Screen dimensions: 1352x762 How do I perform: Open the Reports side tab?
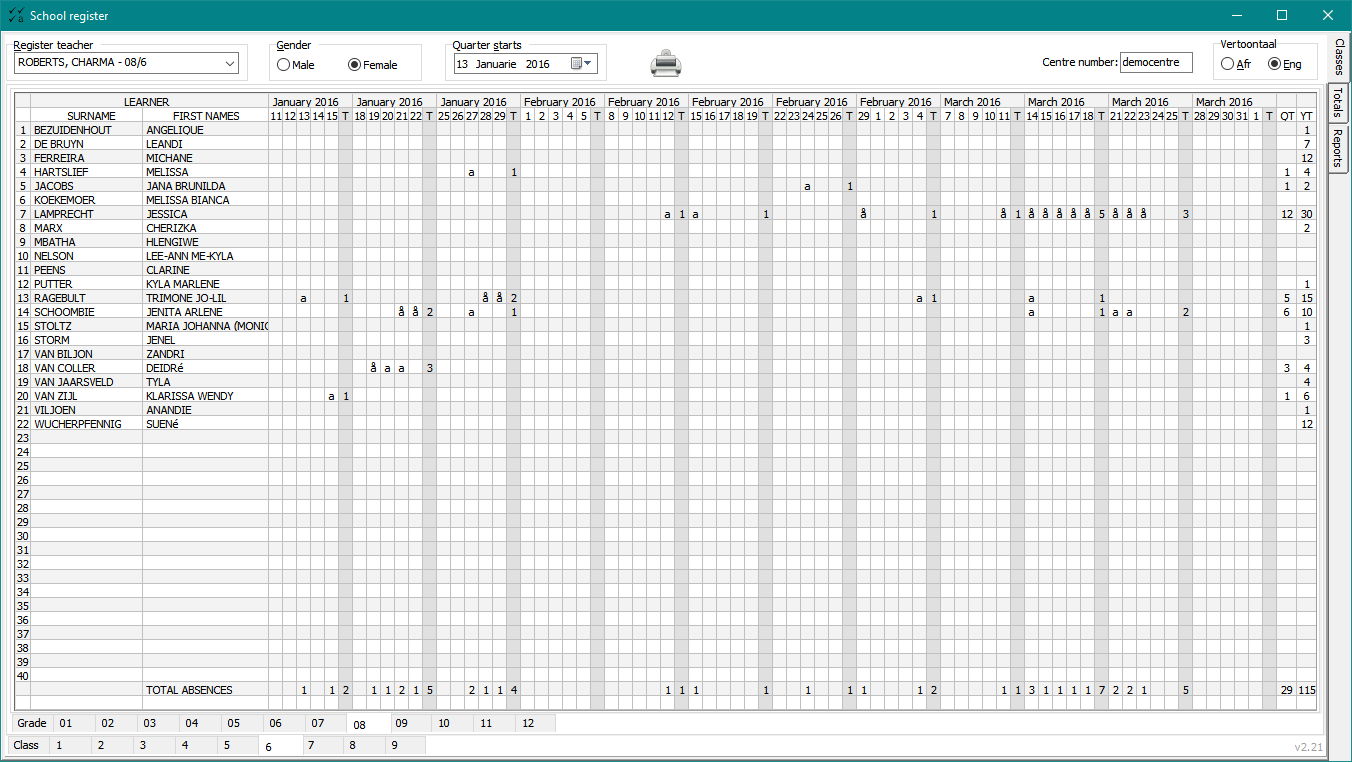1337,148
